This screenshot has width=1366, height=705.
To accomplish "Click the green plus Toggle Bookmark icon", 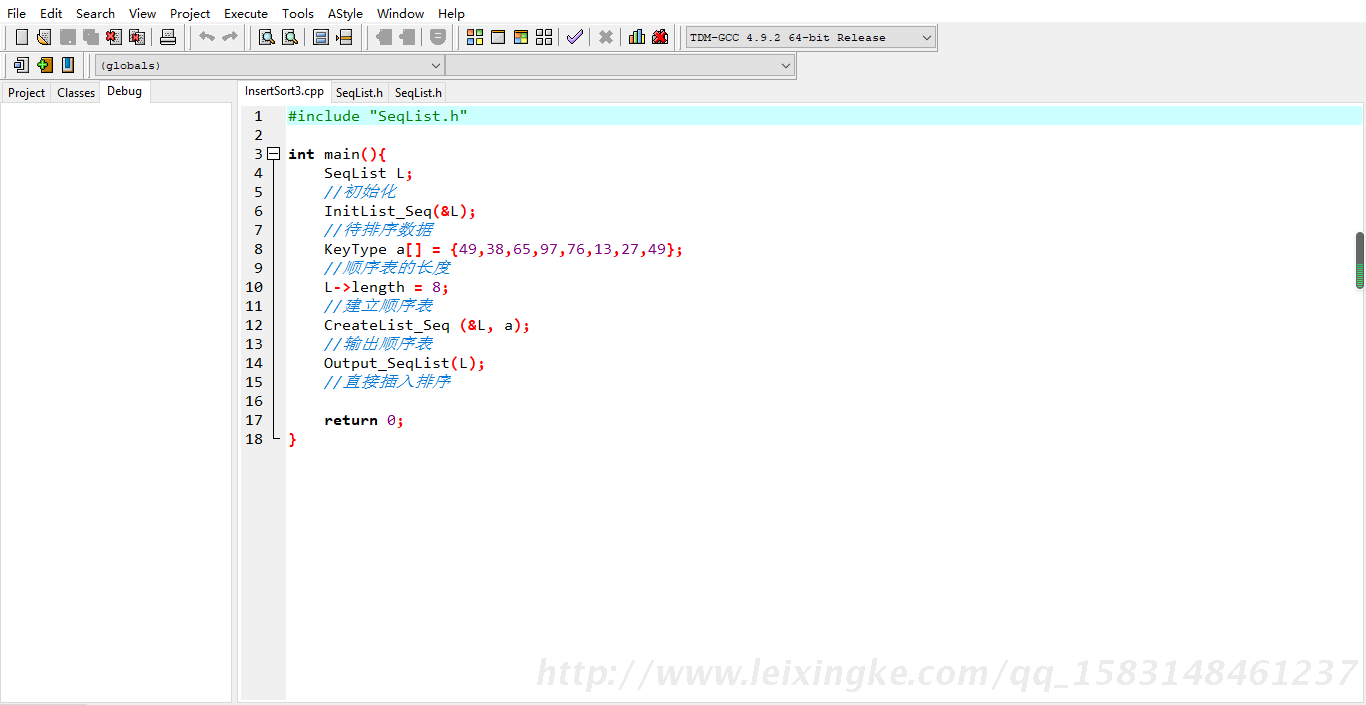I will tap(45, 65).
